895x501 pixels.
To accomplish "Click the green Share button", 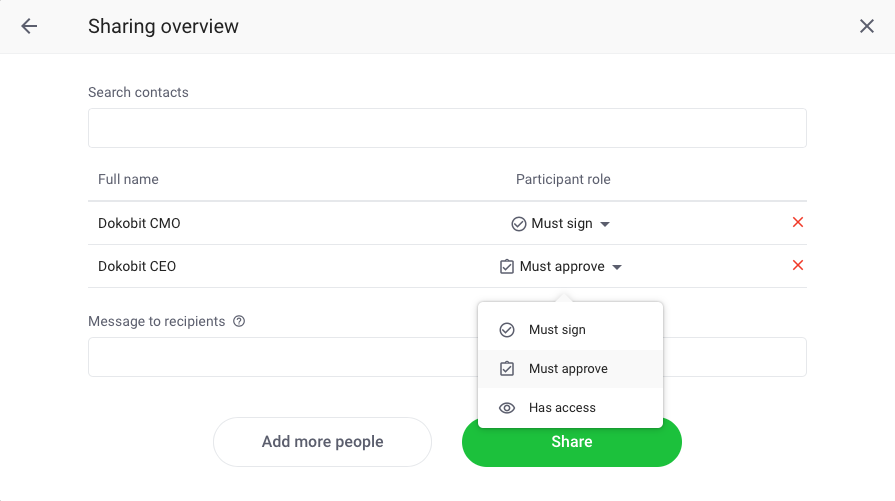I will pos(572,443).
